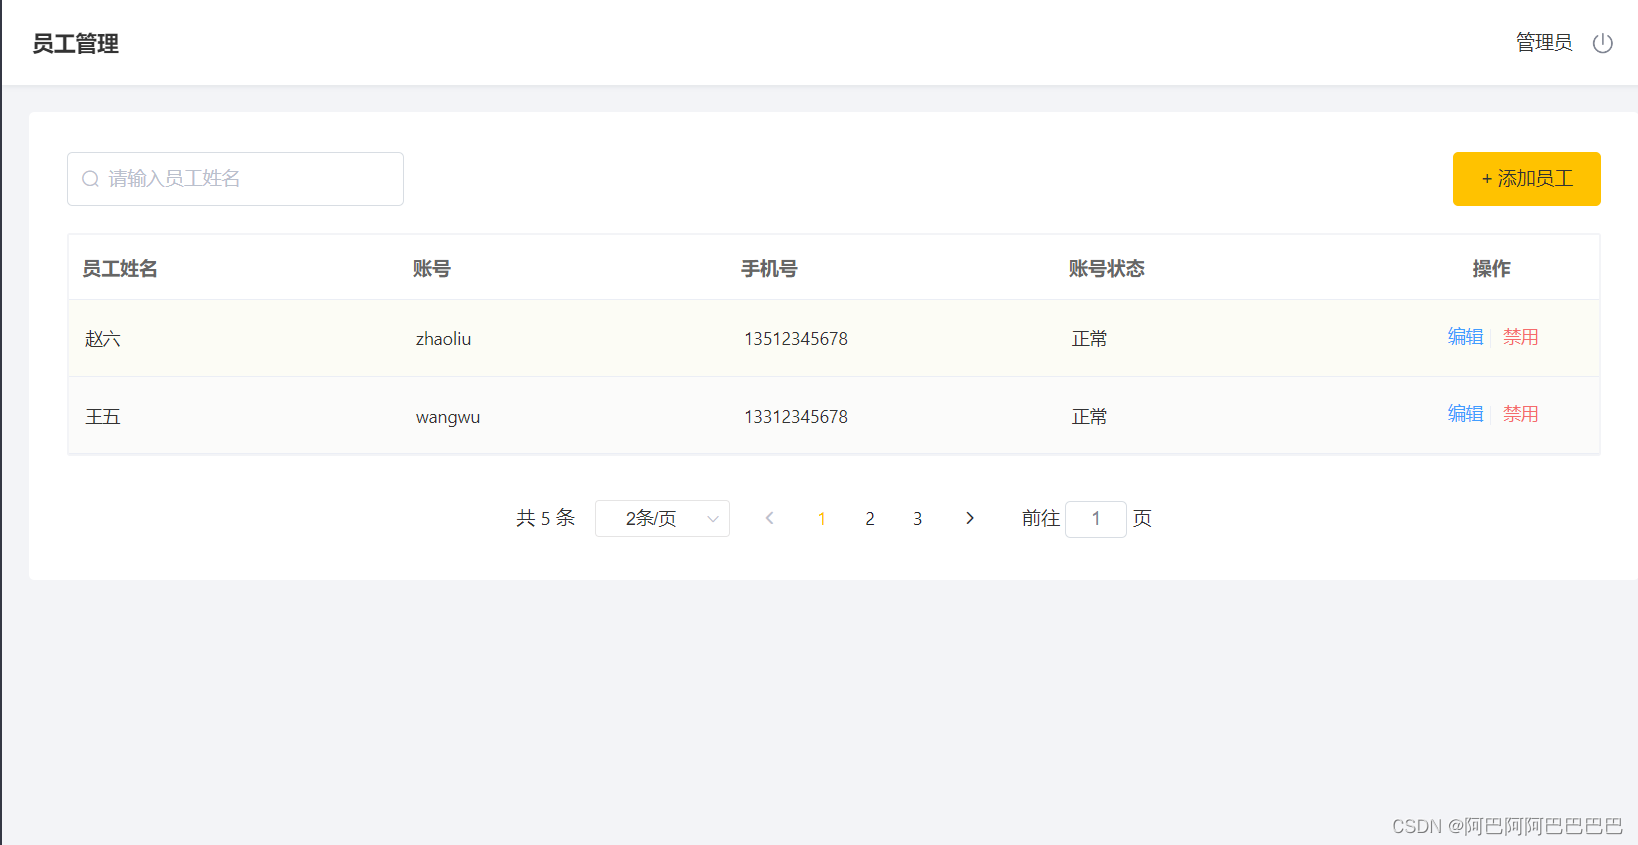Click 正常 status in 王五 row
Image resolution: width=1638 pixels, height=845 pixels.
[x=1089, y=417]
